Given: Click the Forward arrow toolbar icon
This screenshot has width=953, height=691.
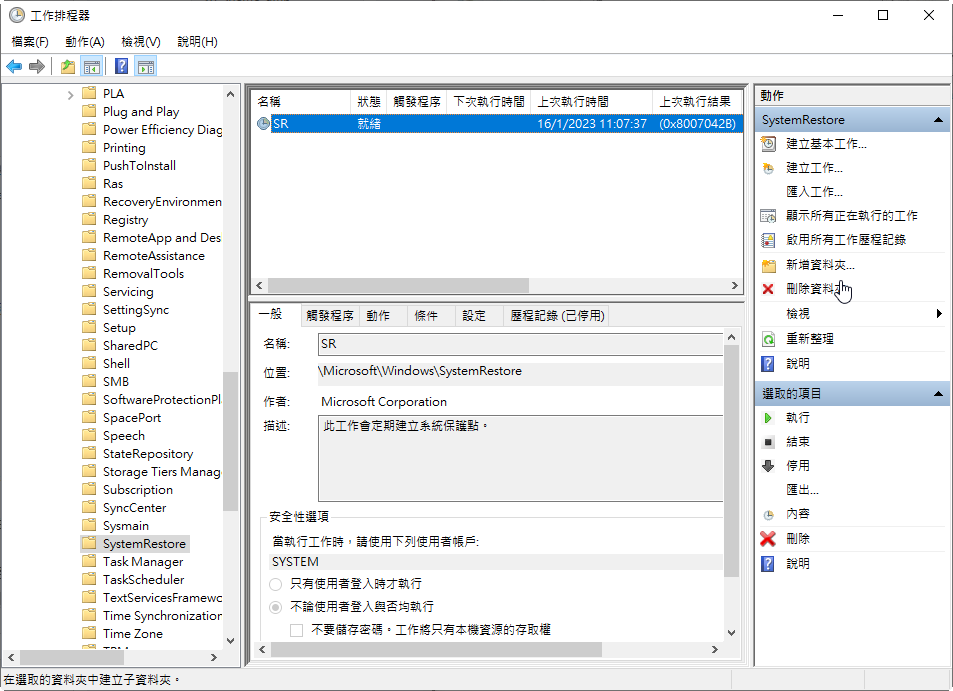Looking at the screenshot, I should coord(36,66).
